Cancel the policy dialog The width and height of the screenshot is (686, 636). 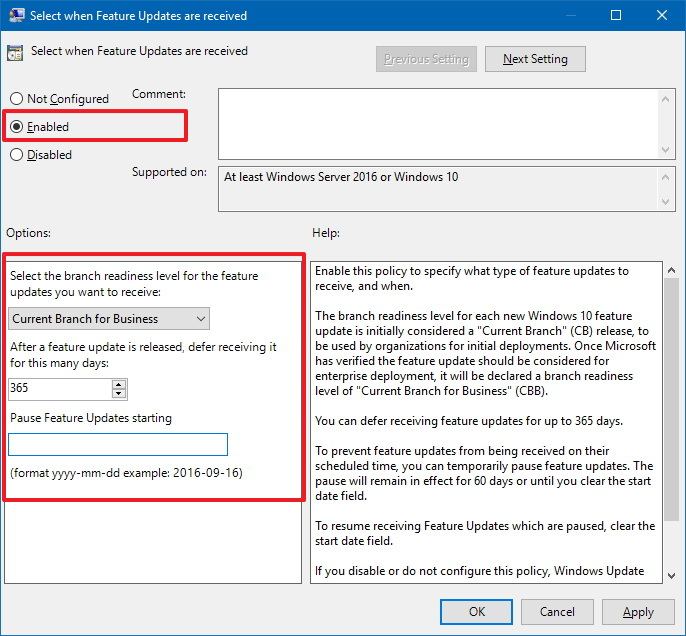(x=557, y=611)
